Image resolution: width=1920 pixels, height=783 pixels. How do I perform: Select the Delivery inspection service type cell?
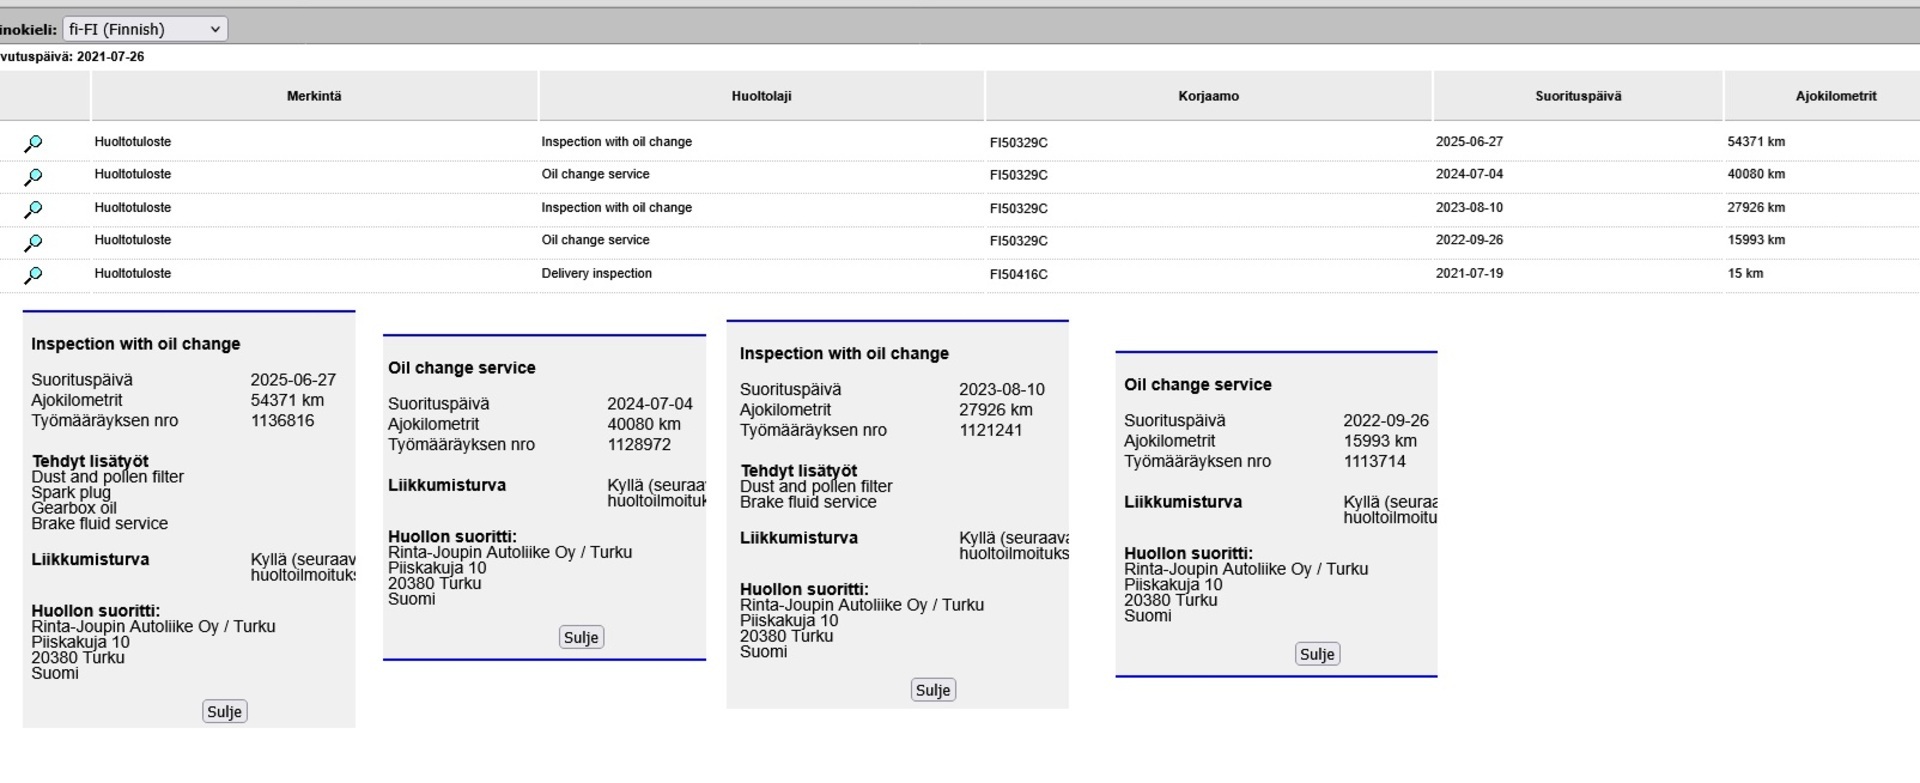tap(597, 274)
